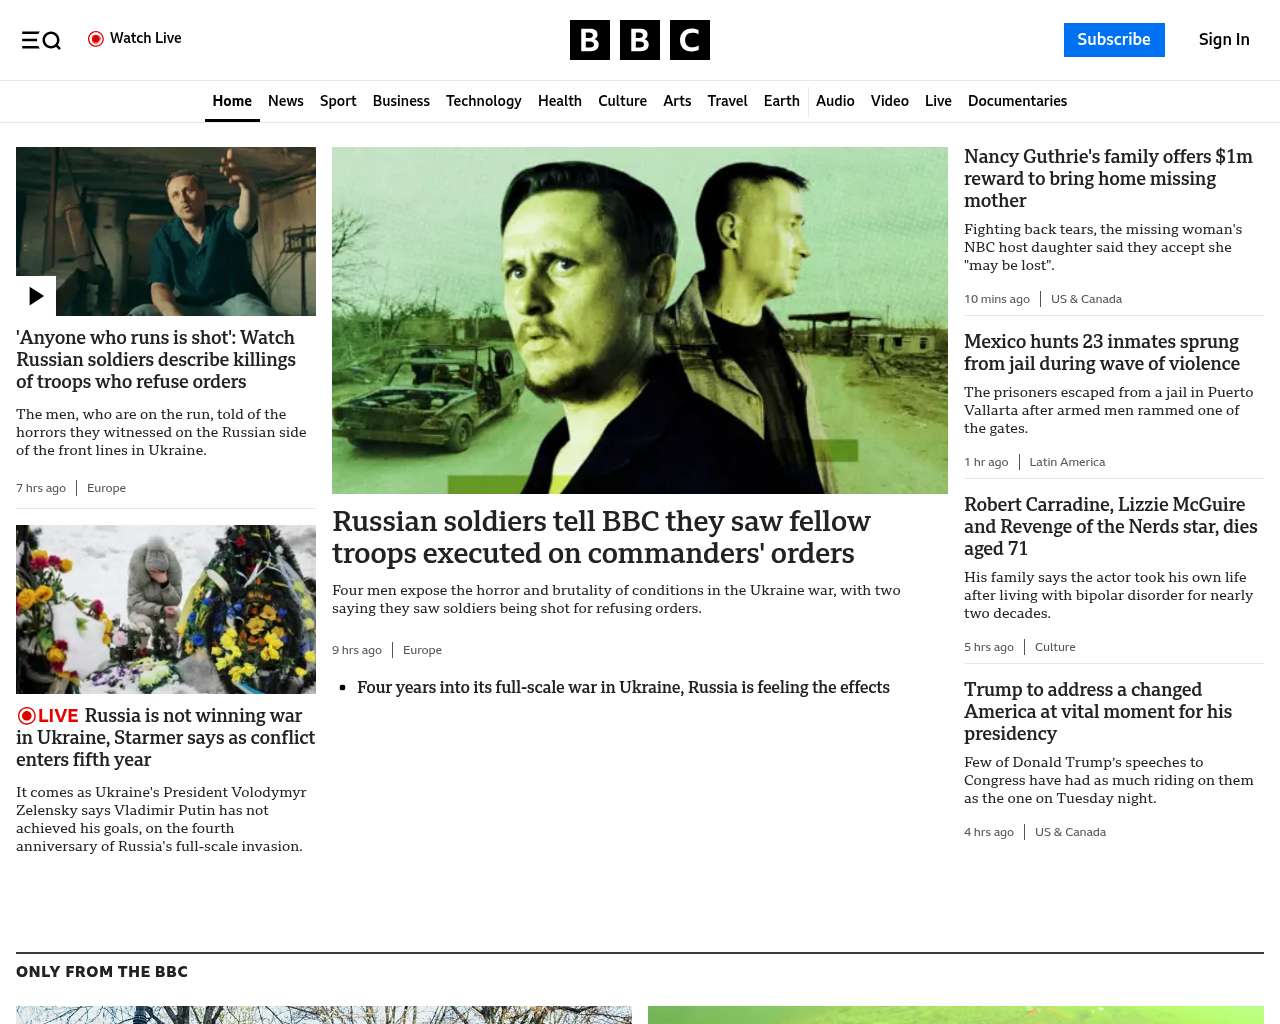Play the Russian soldiers video icon

(36, 296)
